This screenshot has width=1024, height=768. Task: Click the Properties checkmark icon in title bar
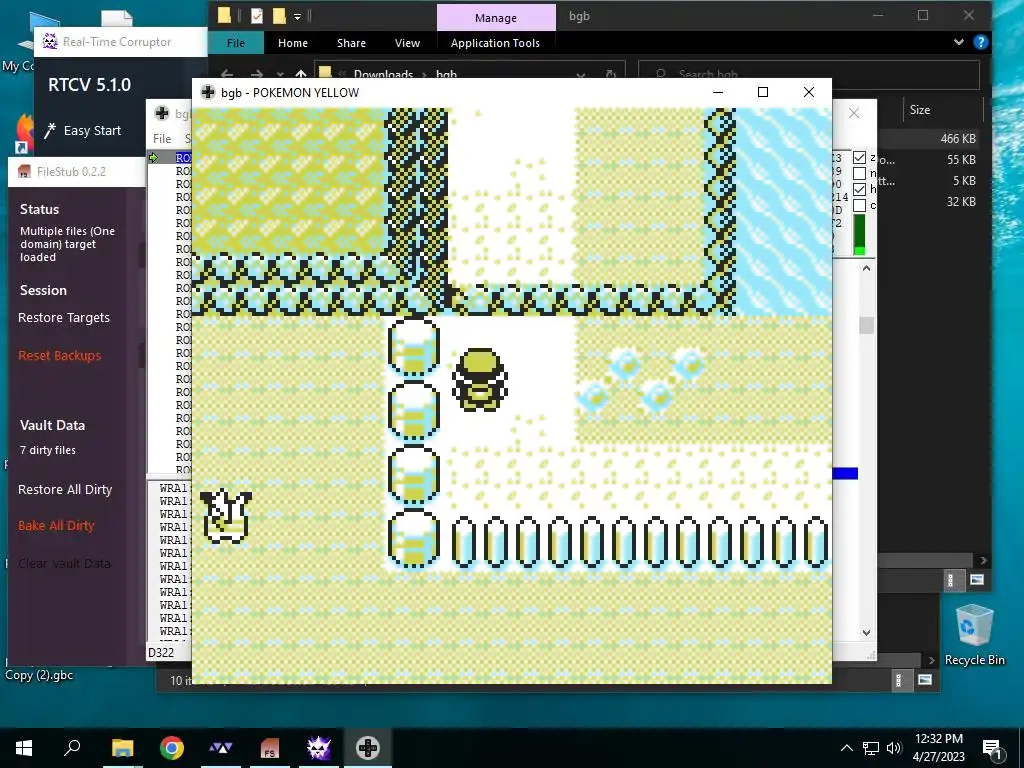pos(257,16)
